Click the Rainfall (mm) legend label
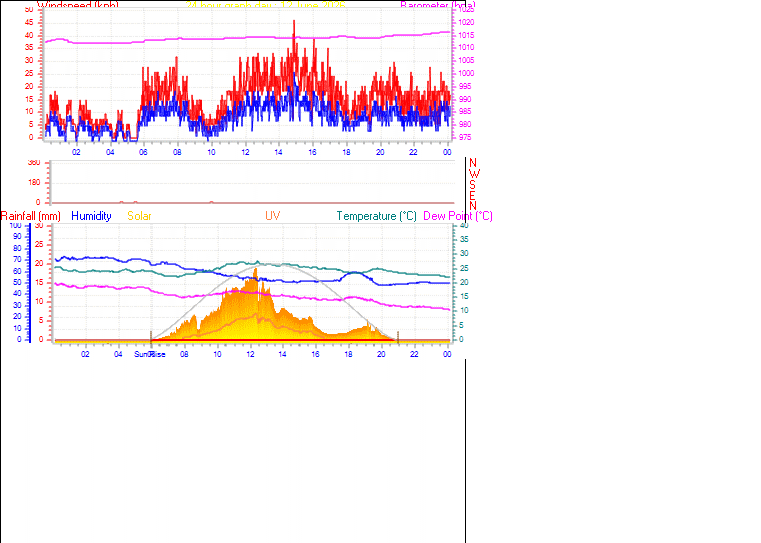Viewport: 761px width, 543px height. pos(31,216)
